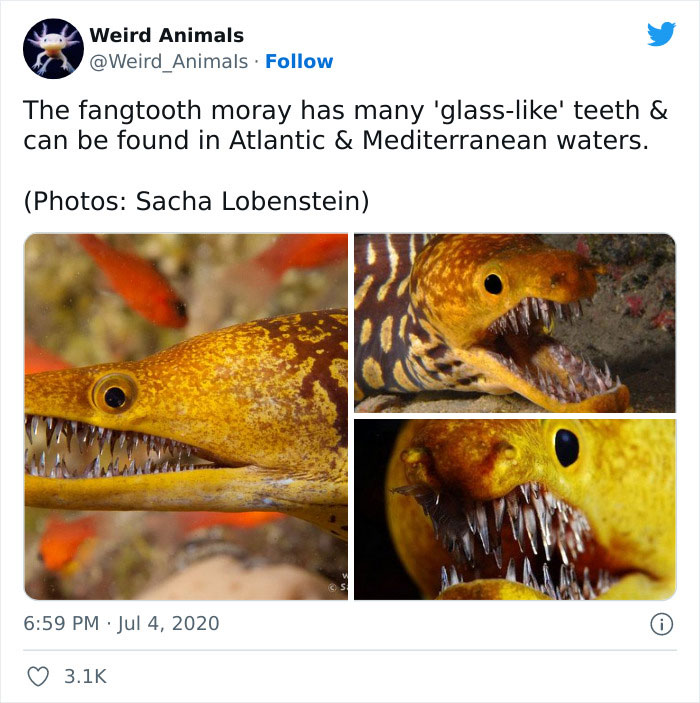Click the eel's eye in left photo
Screen dimensions: 700x703
click(x=115, y=396)
